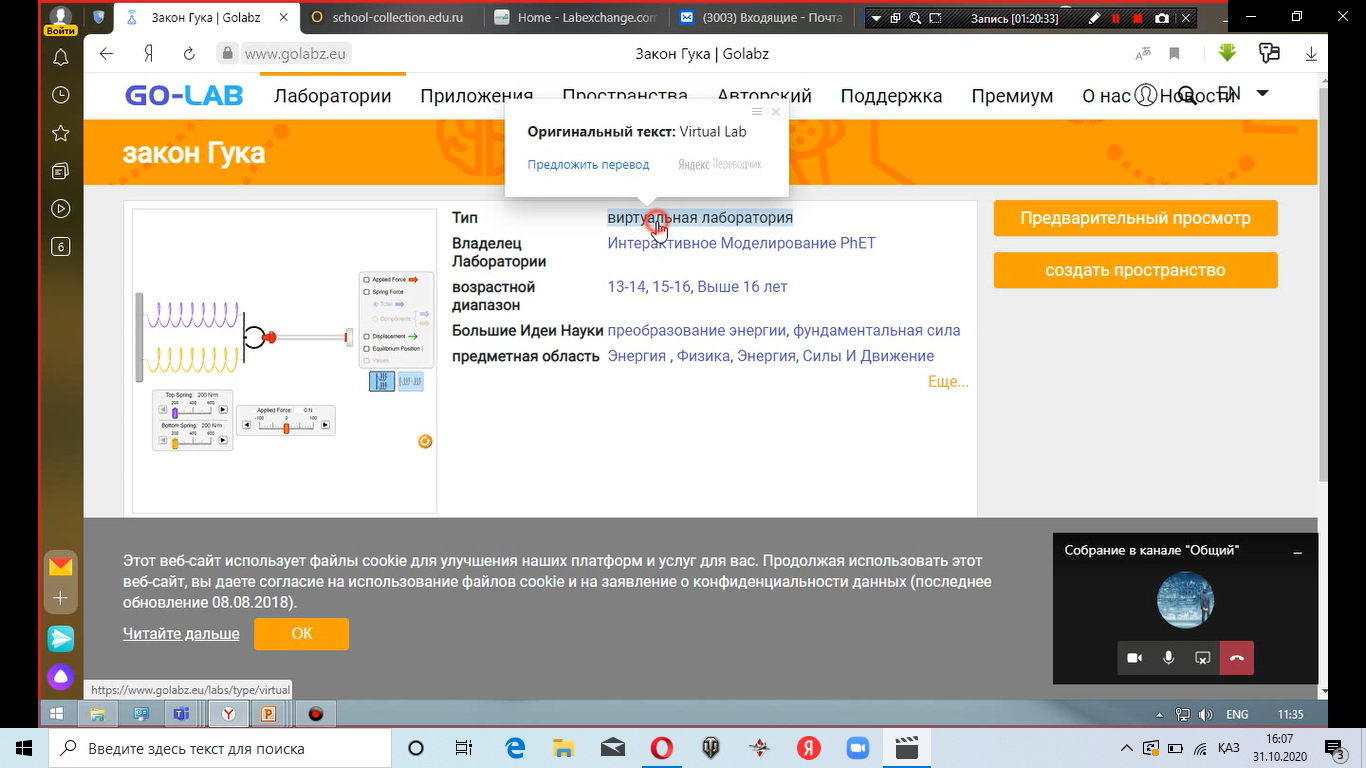Open page translation icon in the address bar

tap(1145, 54)
